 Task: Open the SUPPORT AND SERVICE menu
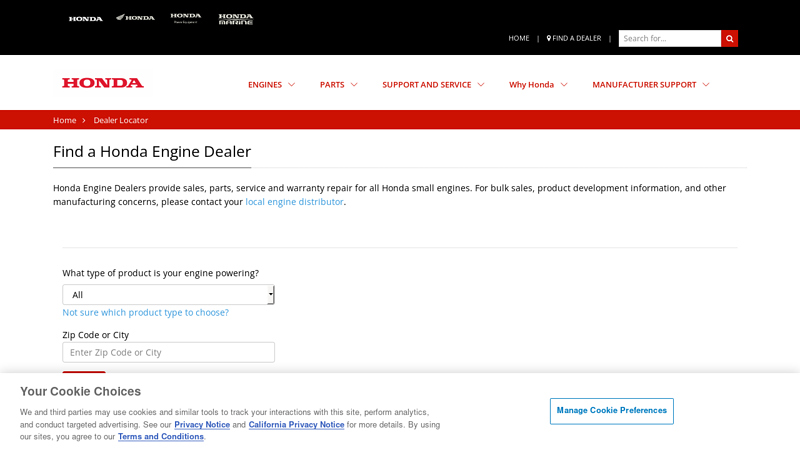pos(427,85)
